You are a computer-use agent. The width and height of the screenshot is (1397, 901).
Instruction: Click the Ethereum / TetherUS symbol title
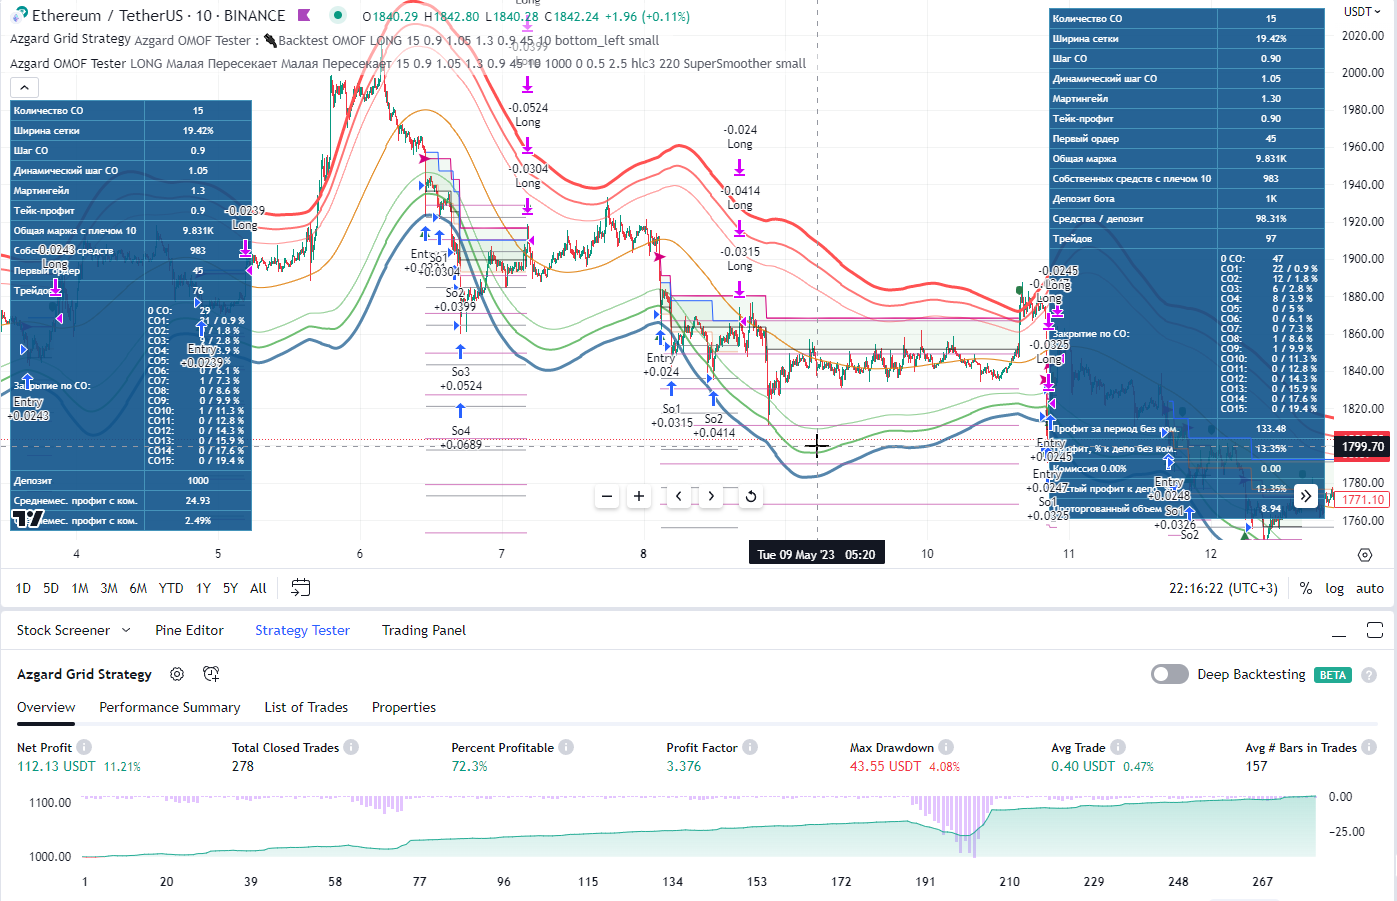(109, 15)
